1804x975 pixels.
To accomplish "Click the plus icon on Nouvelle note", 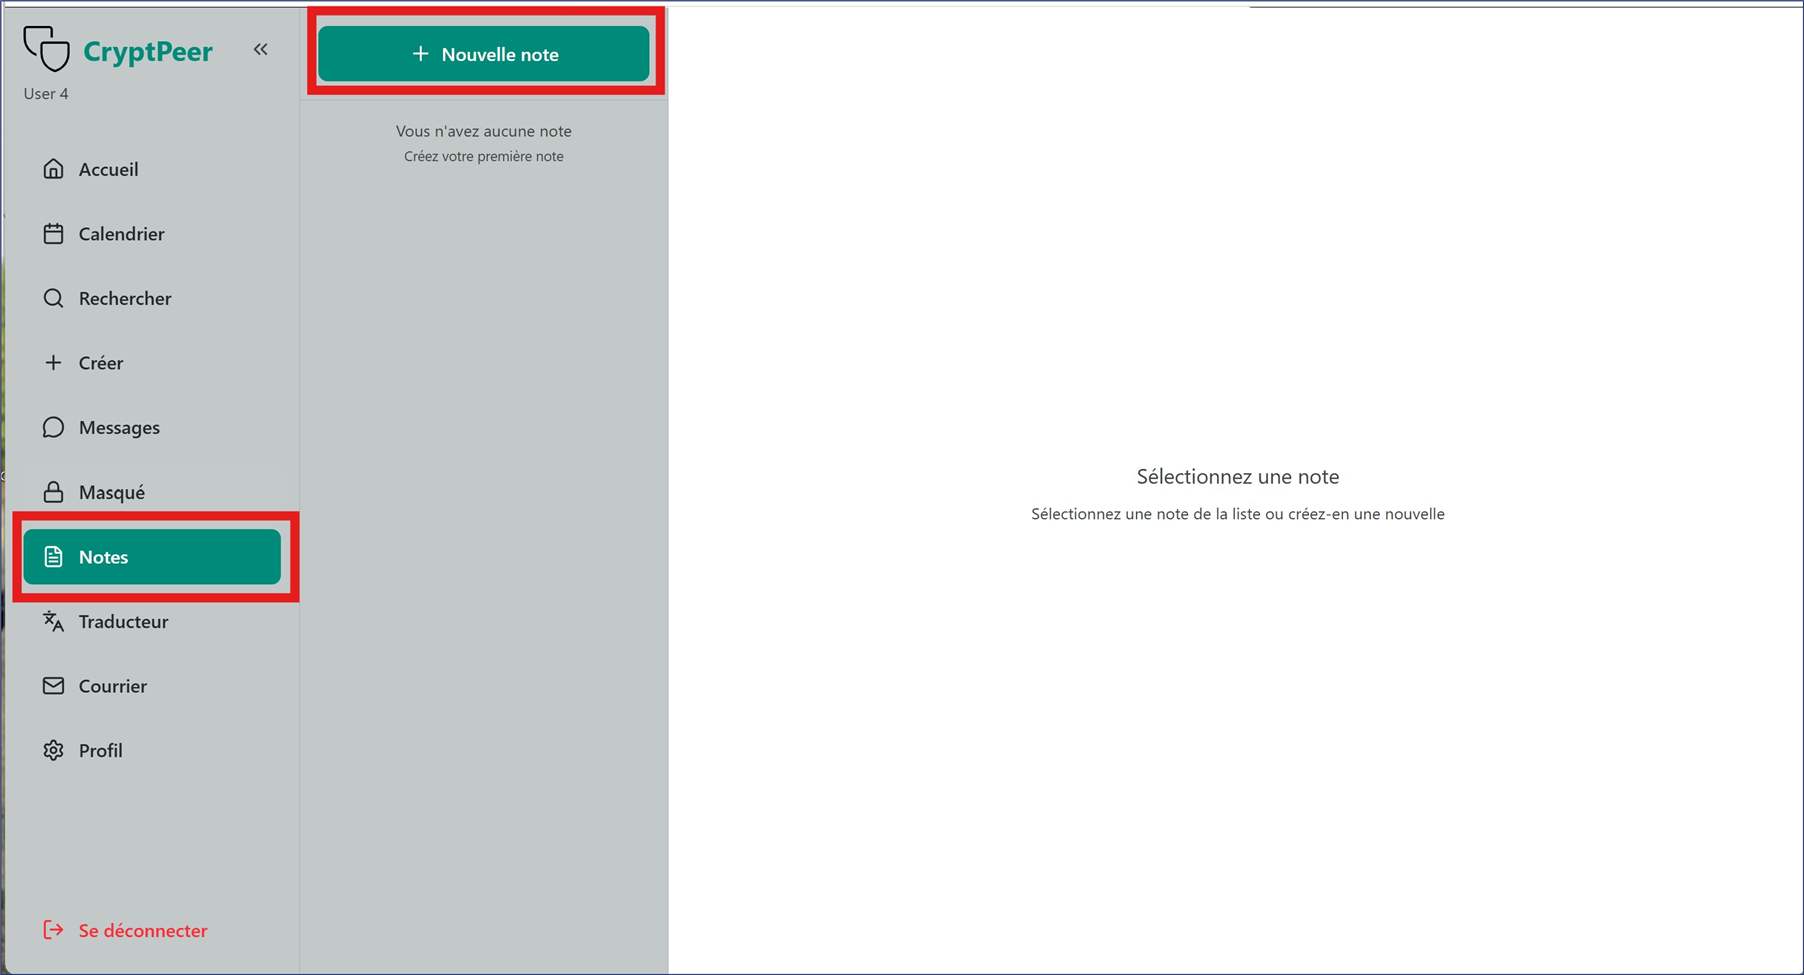I will click(x=421, y=54).
